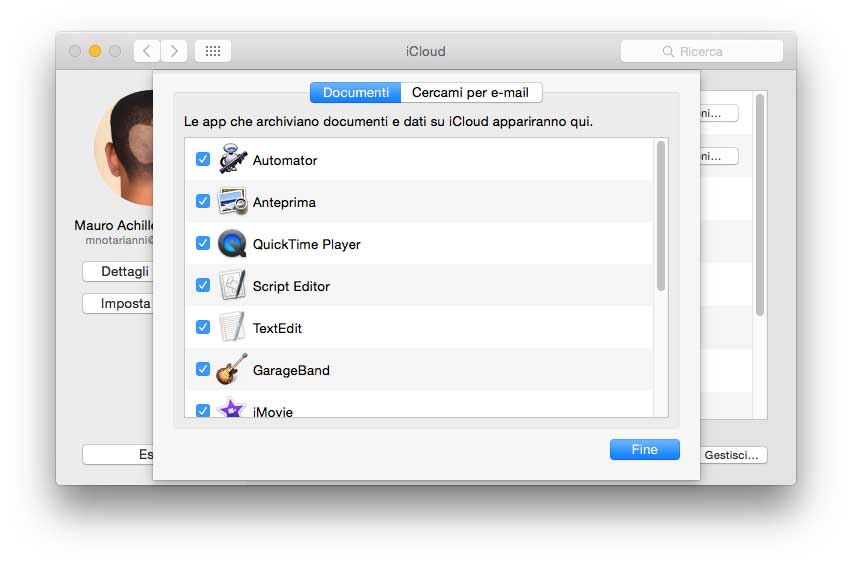The image size is (852, 565).
Task: Click the Ricerca search field
Action: point(701,52)
